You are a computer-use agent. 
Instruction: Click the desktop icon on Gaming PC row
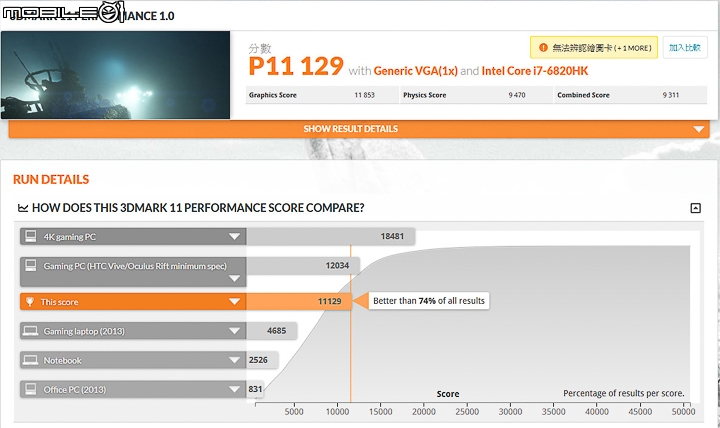pos(31,265)
